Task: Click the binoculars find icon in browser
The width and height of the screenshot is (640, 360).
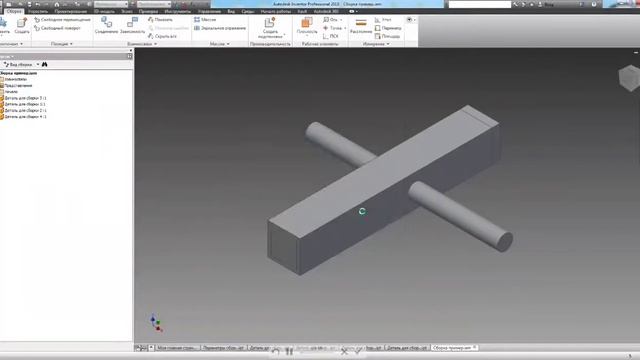Action: point(44,64)
